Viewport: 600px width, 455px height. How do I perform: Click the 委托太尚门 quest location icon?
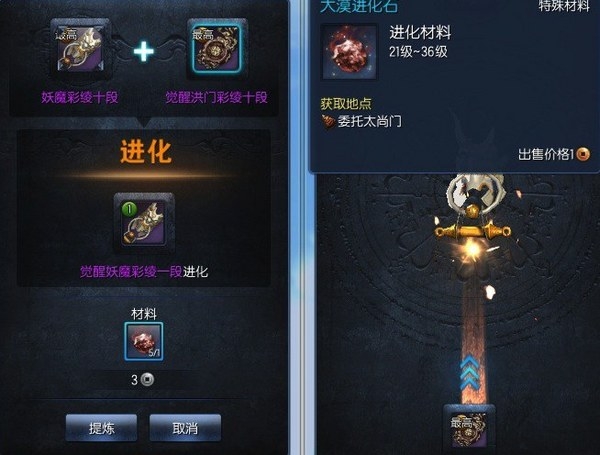tap(328, 122)
